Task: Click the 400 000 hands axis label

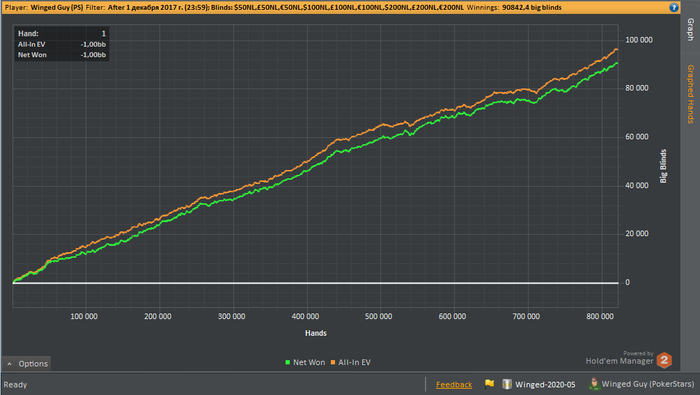Action: pyautogui.click(x=305, y=316)
